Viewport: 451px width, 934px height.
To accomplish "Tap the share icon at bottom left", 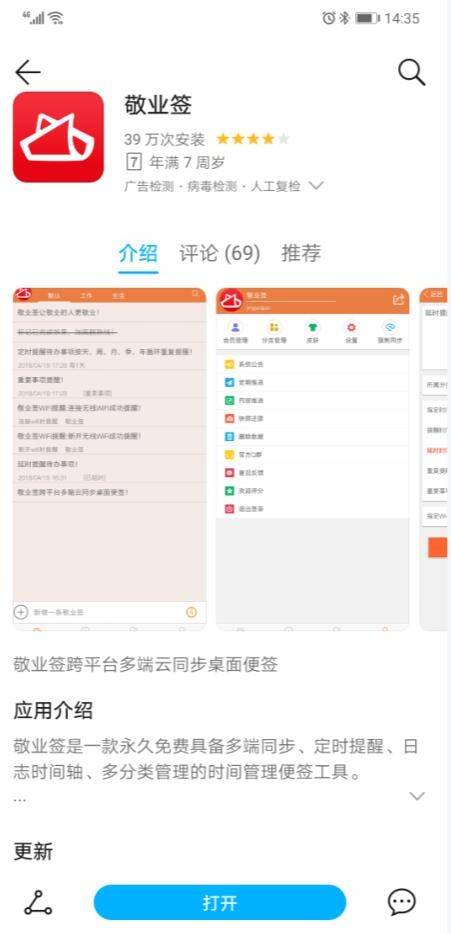I will (x=38, y=902).
